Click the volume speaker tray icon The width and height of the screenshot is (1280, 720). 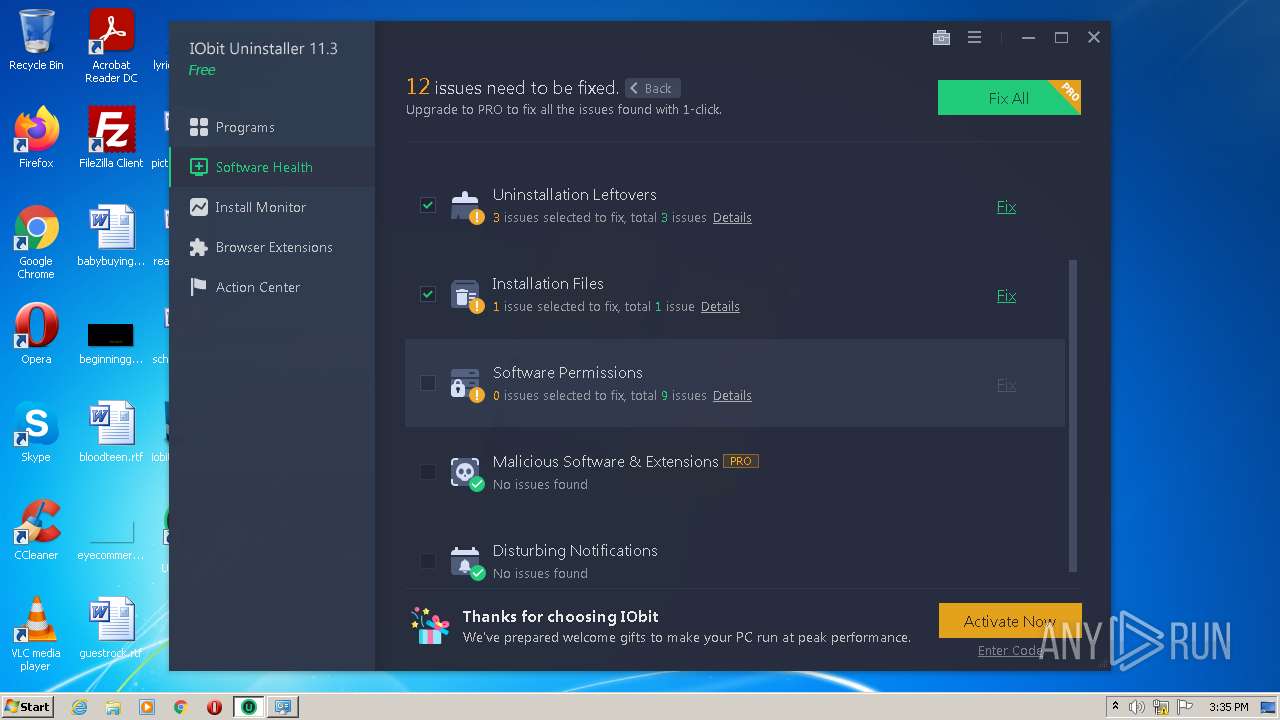pyautogui.click(x=1137, y=707)
